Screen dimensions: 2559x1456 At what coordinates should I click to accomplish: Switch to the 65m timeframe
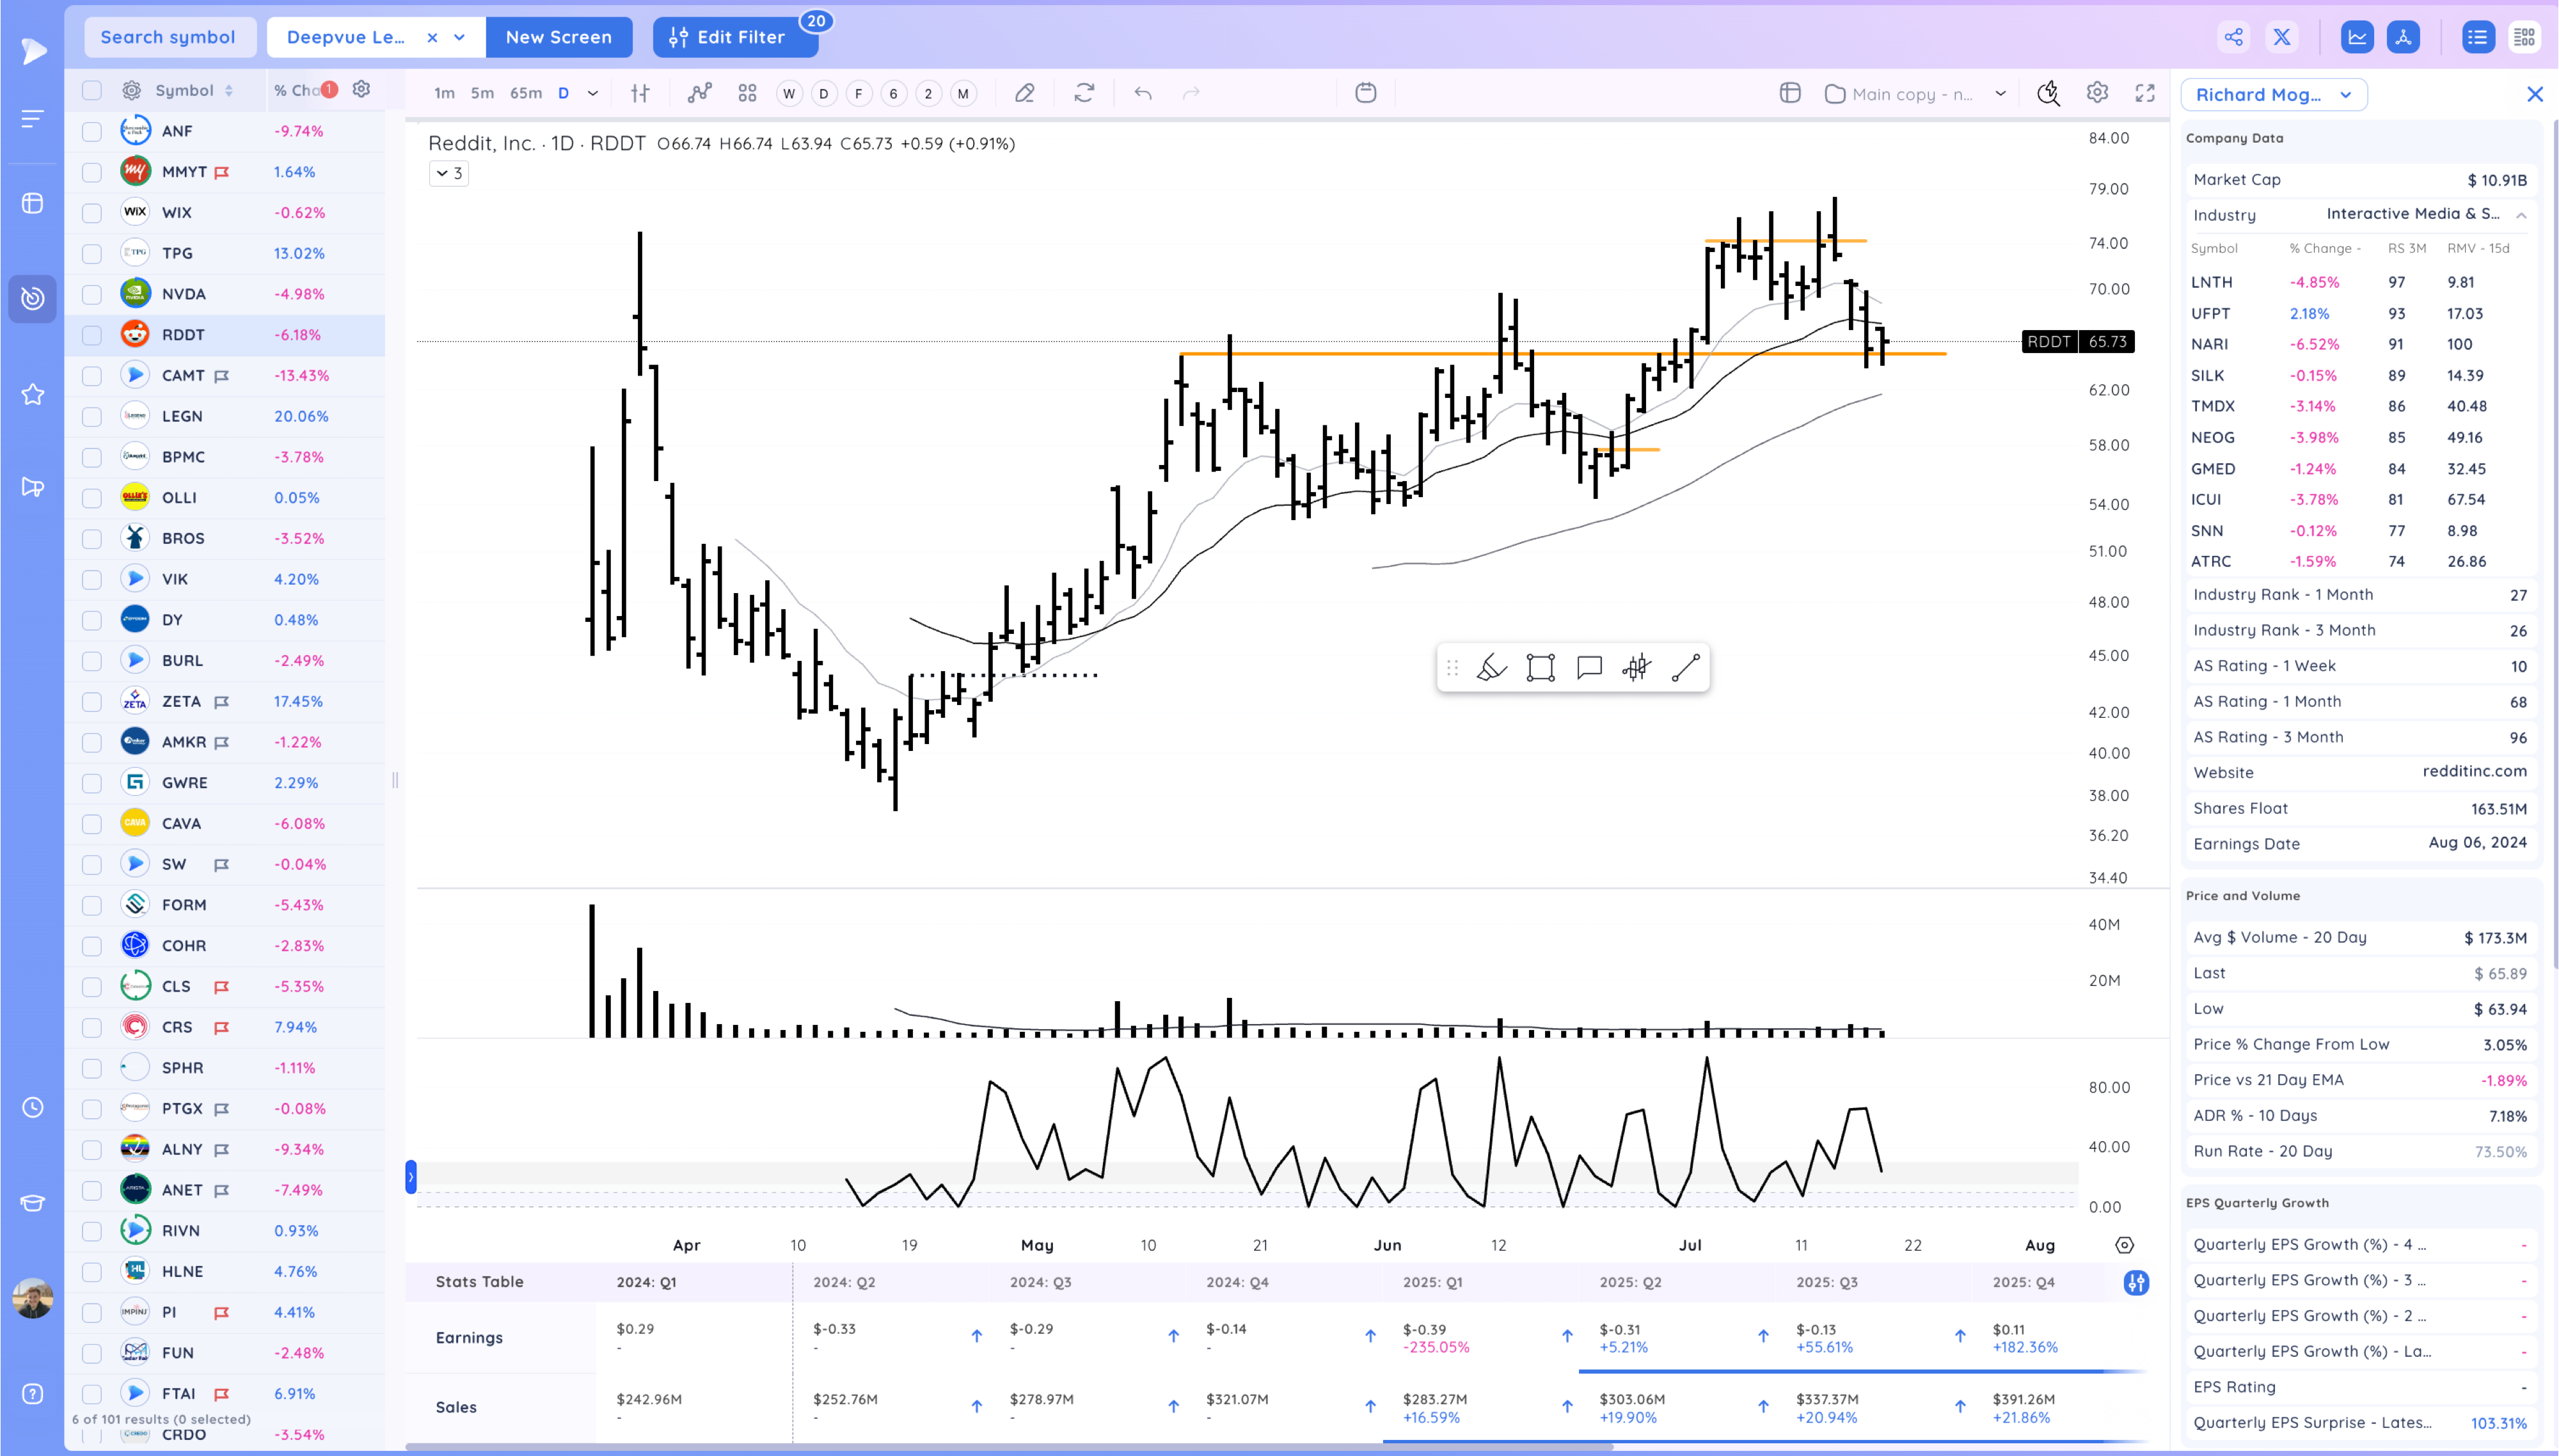(525, 93)
